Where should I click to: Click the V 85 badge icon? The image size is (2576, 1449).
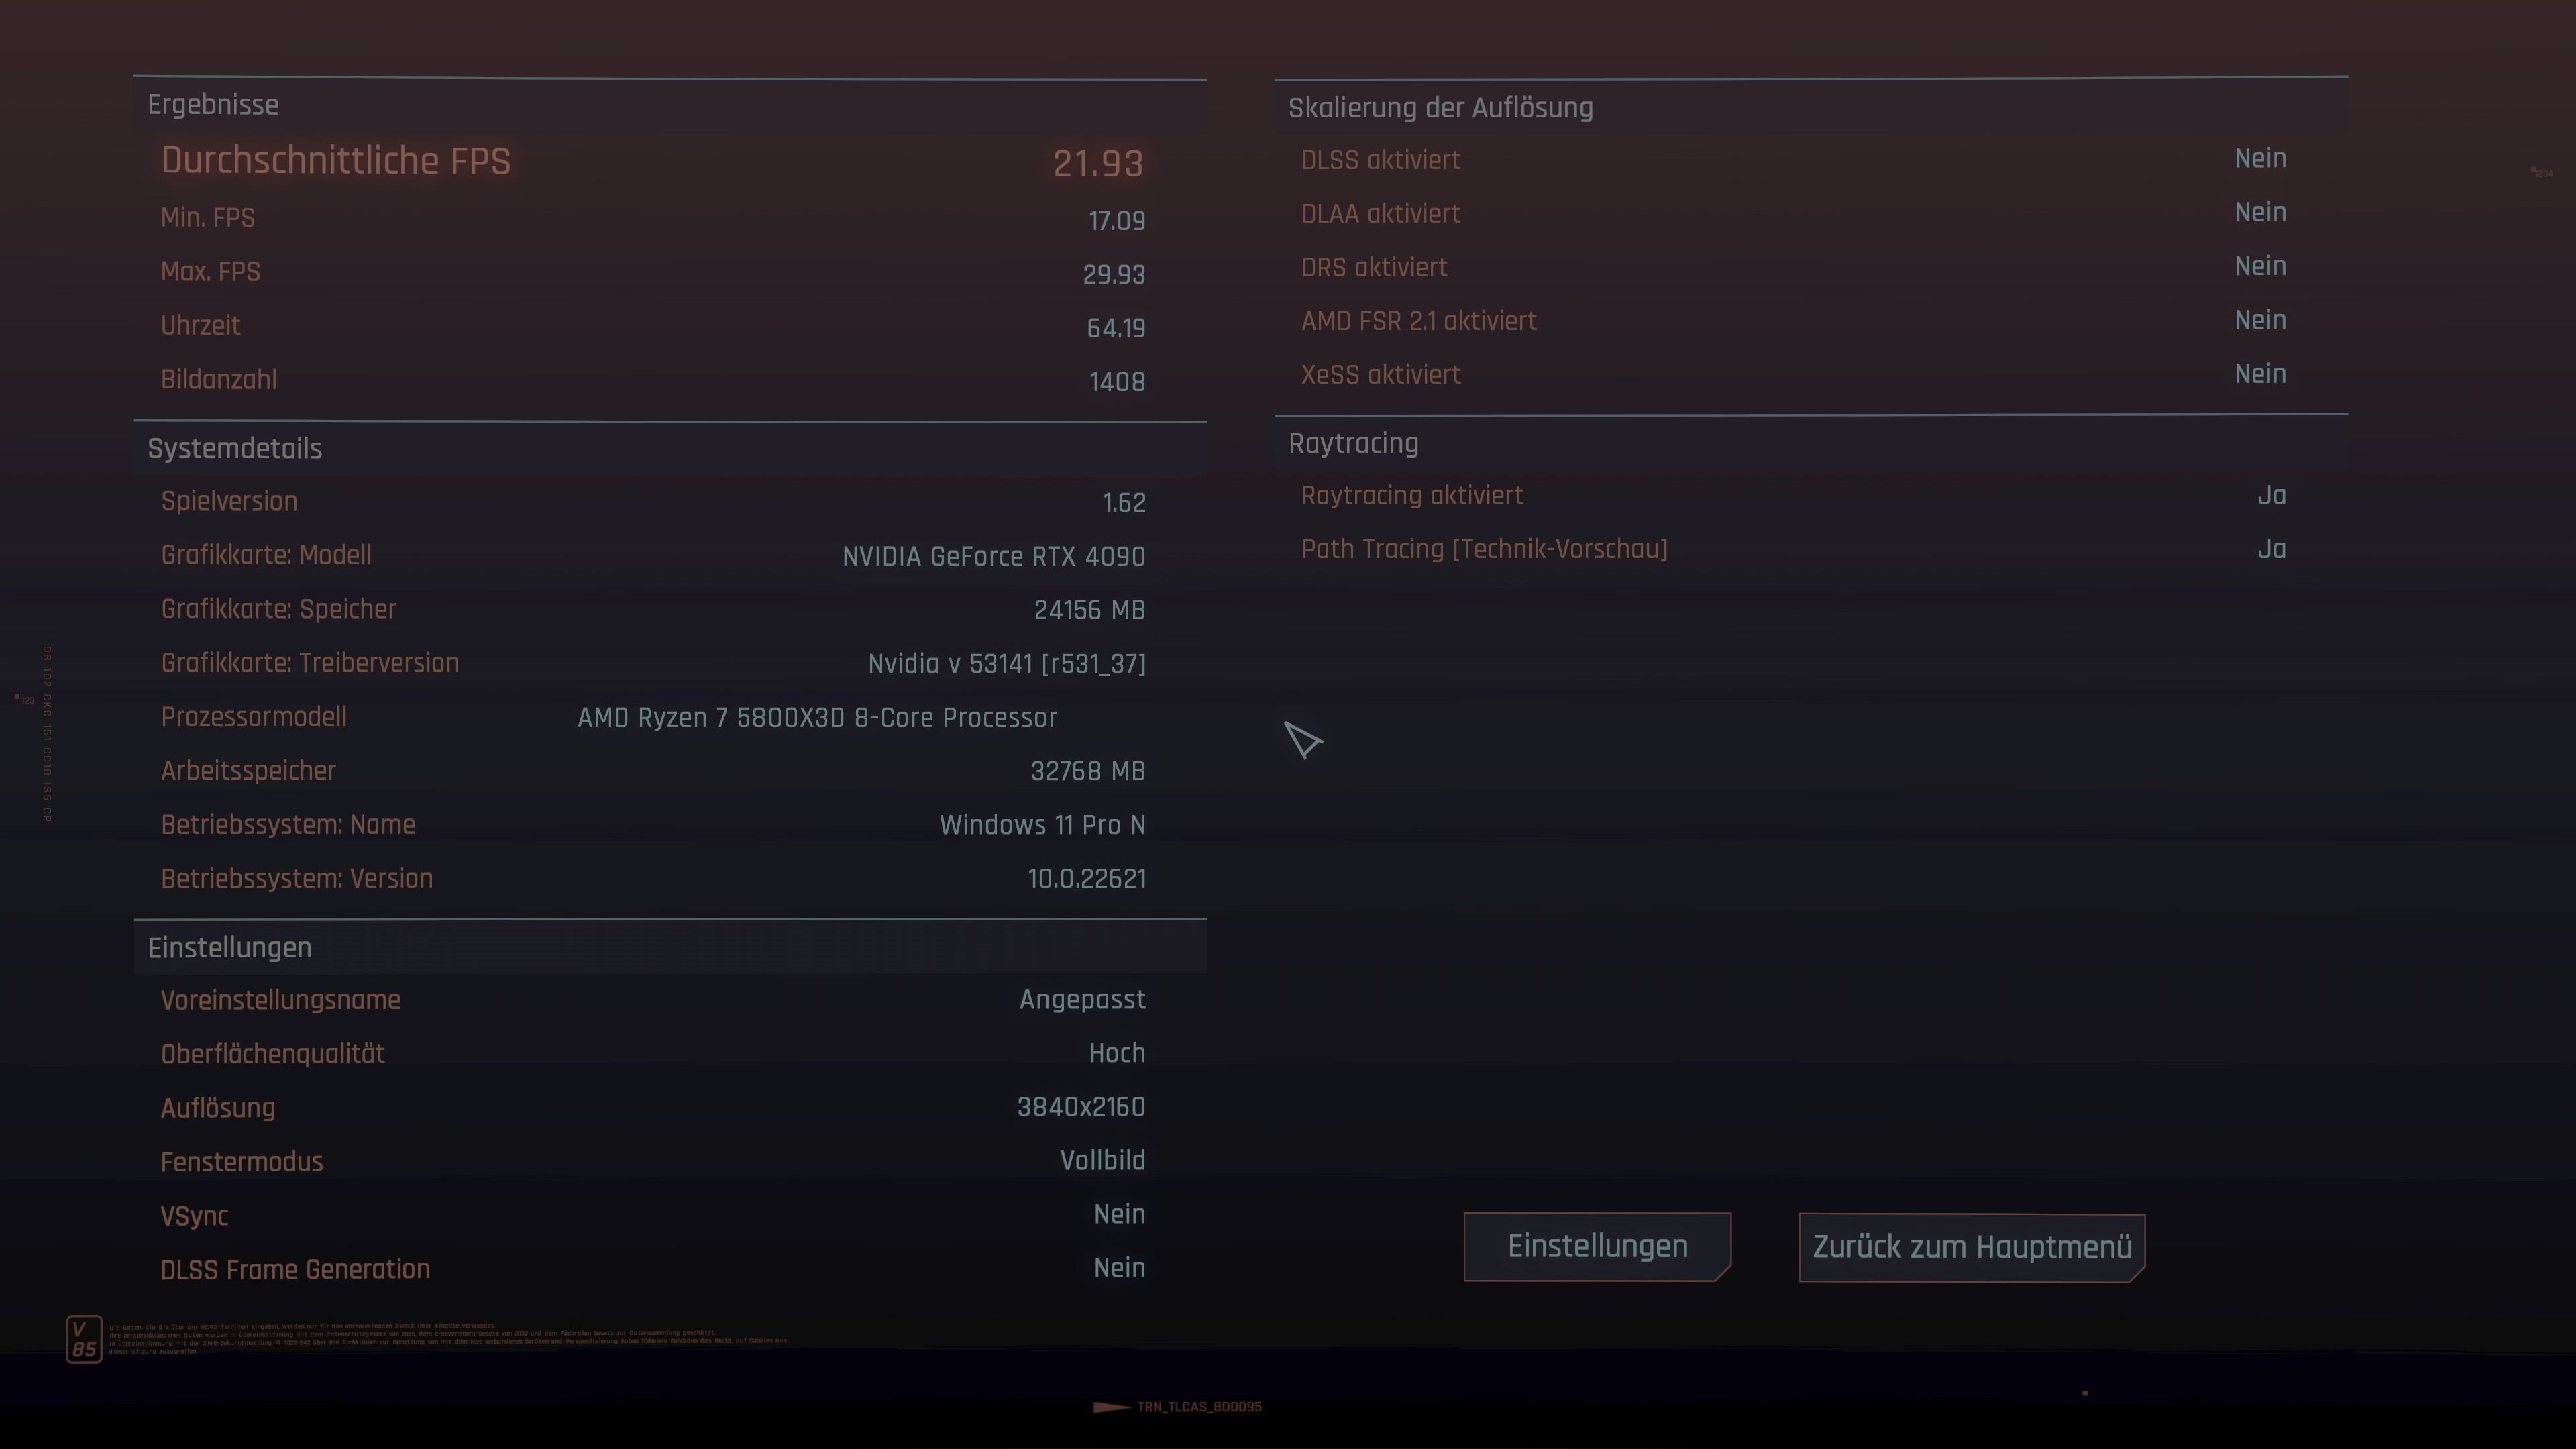84,1339
